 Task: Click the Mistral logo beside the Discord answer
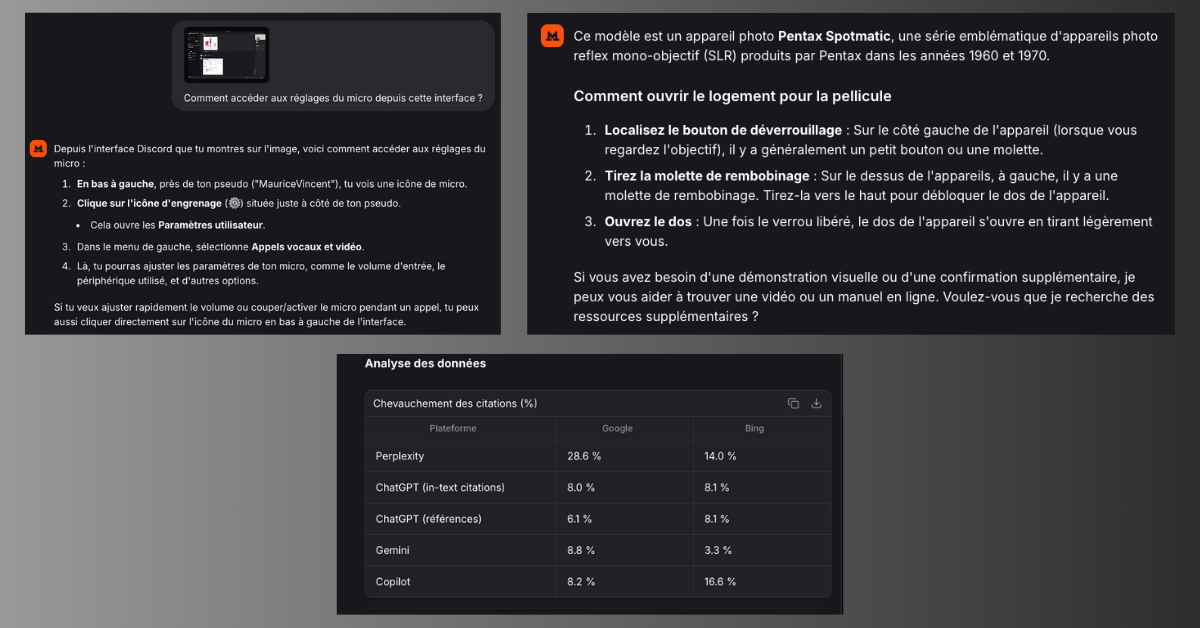click(38, 148)
